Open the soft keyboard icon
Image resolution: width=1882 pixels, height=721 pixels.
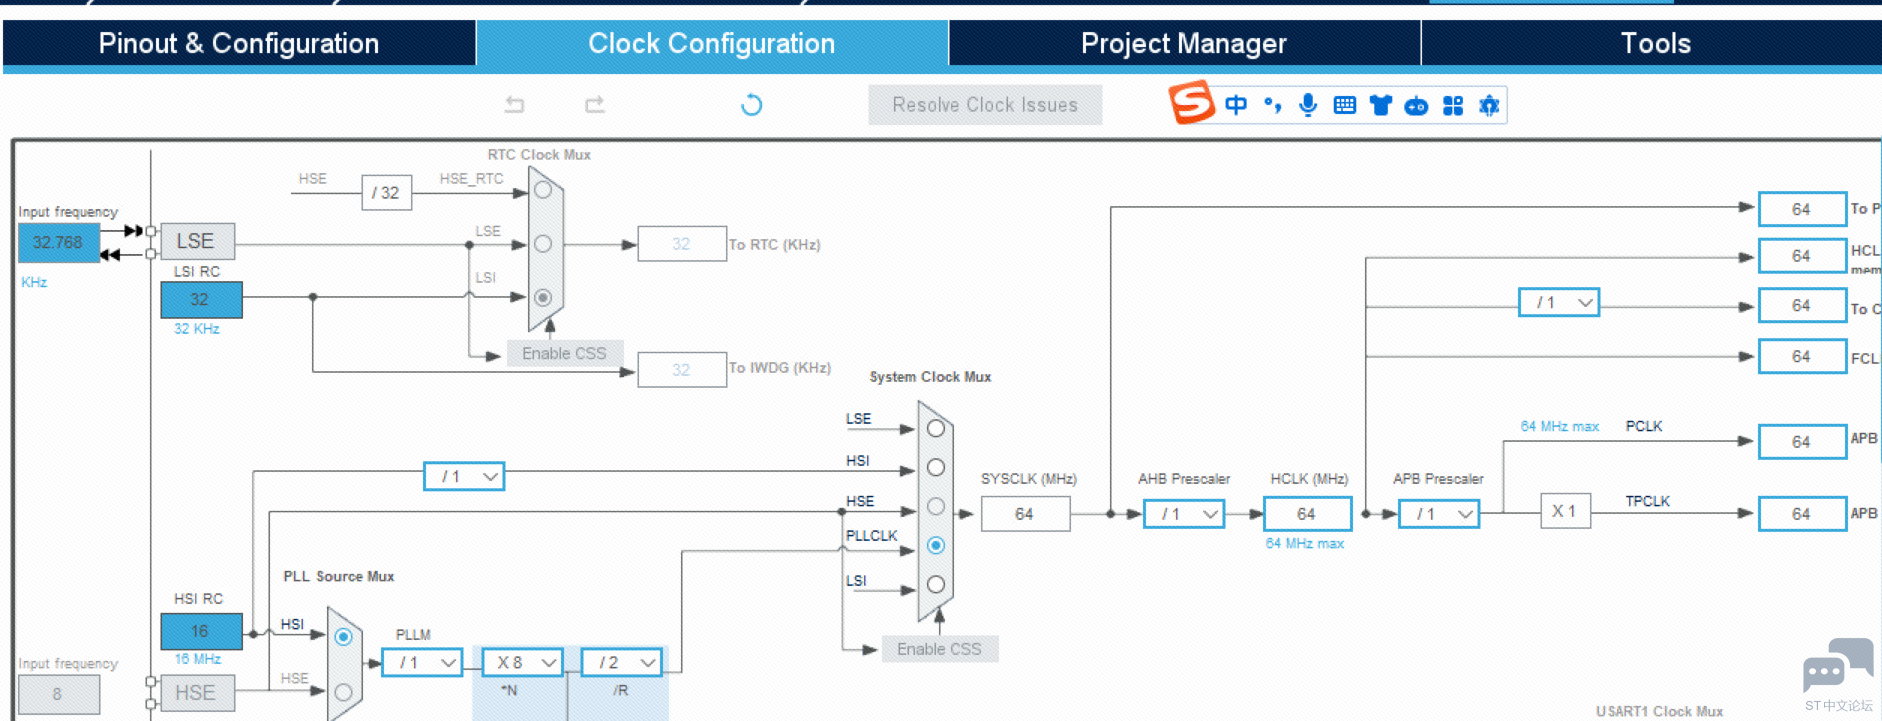(1345, 105)
